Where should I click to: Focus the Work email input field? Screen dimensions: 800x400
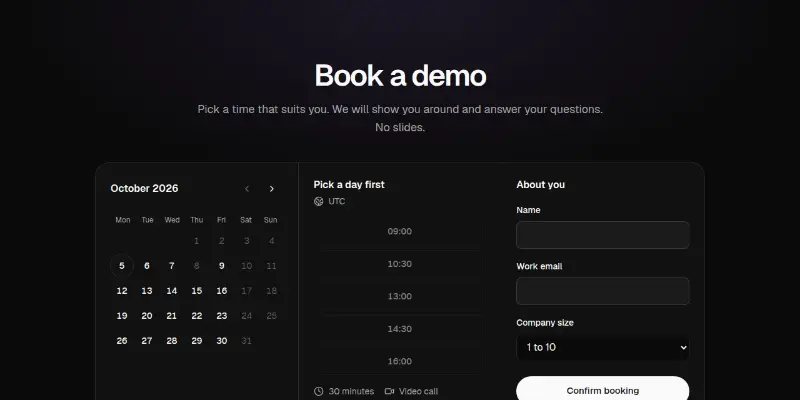[603, 291]
